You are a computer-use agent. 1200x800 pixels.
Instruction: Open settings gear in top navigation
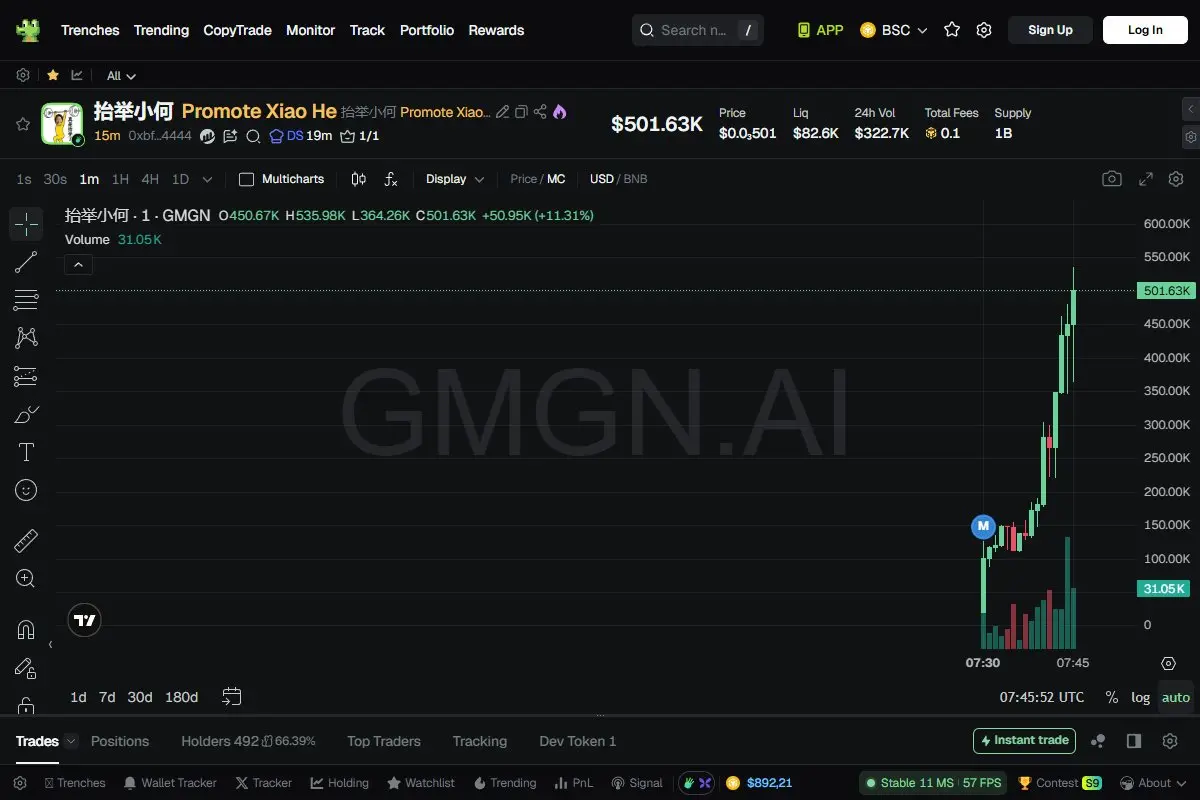[x=984, y=30]
